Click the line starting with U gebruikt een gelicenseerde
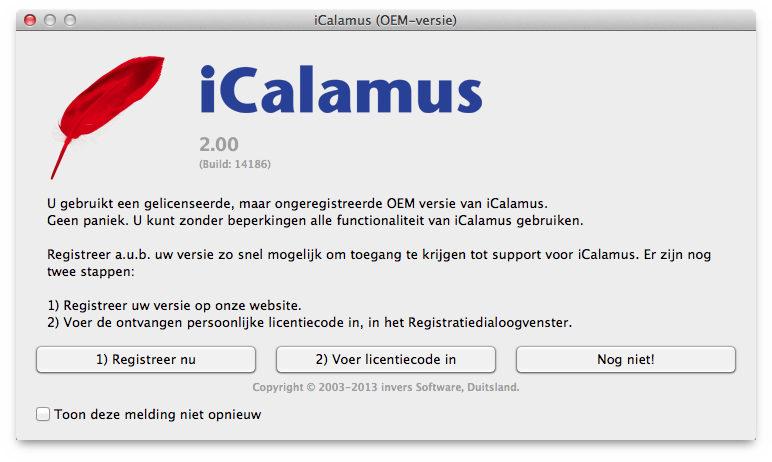 pos(297,204)
